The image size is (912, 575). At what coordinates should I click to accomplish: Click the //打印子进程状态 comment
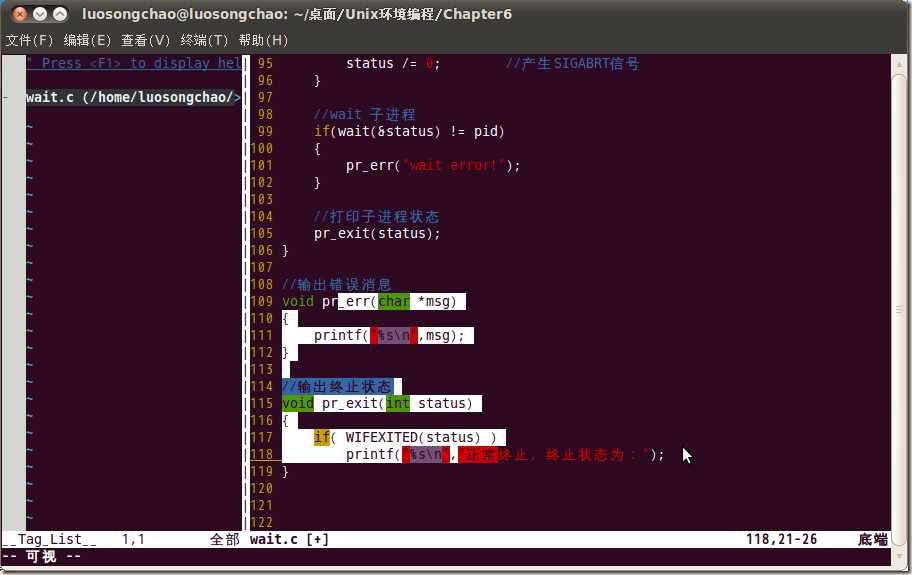point(376,216)
